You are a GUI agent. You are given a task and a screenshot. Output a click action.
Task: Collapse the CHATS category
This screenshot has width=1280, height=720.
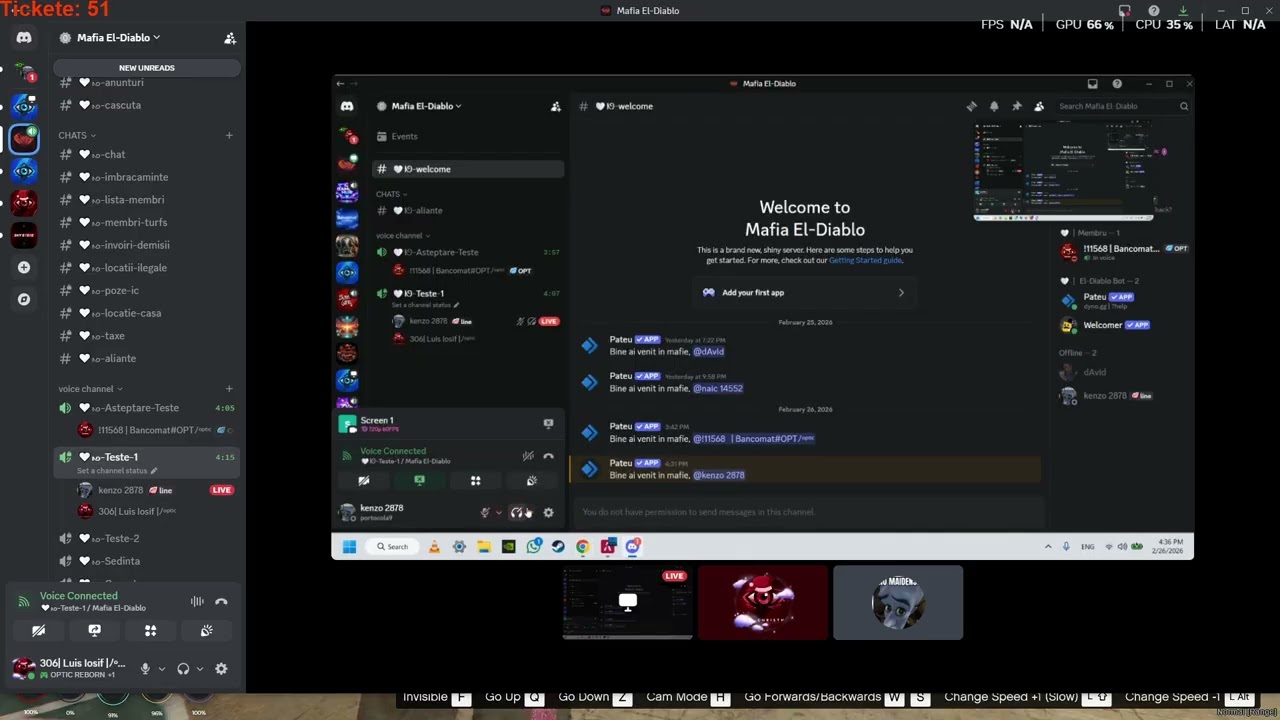(77, 135)
